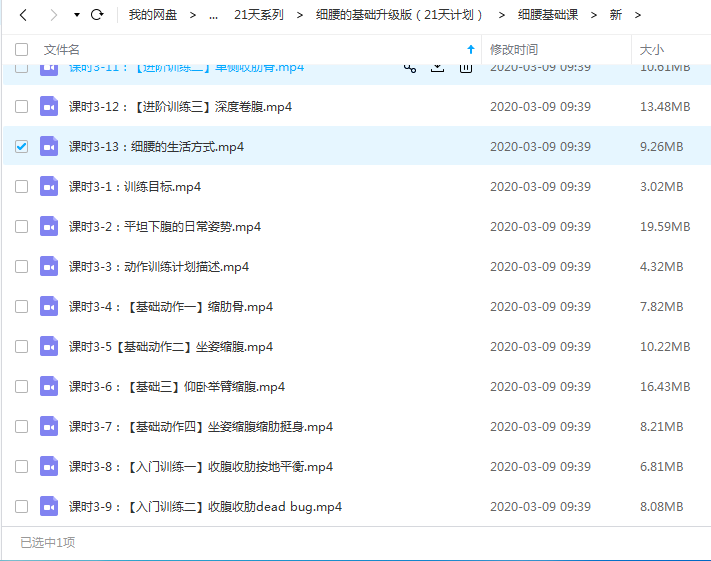Screen dimensions: 711x561
Task: Click the back navigation arrow
Action: [x=23, y=15]
